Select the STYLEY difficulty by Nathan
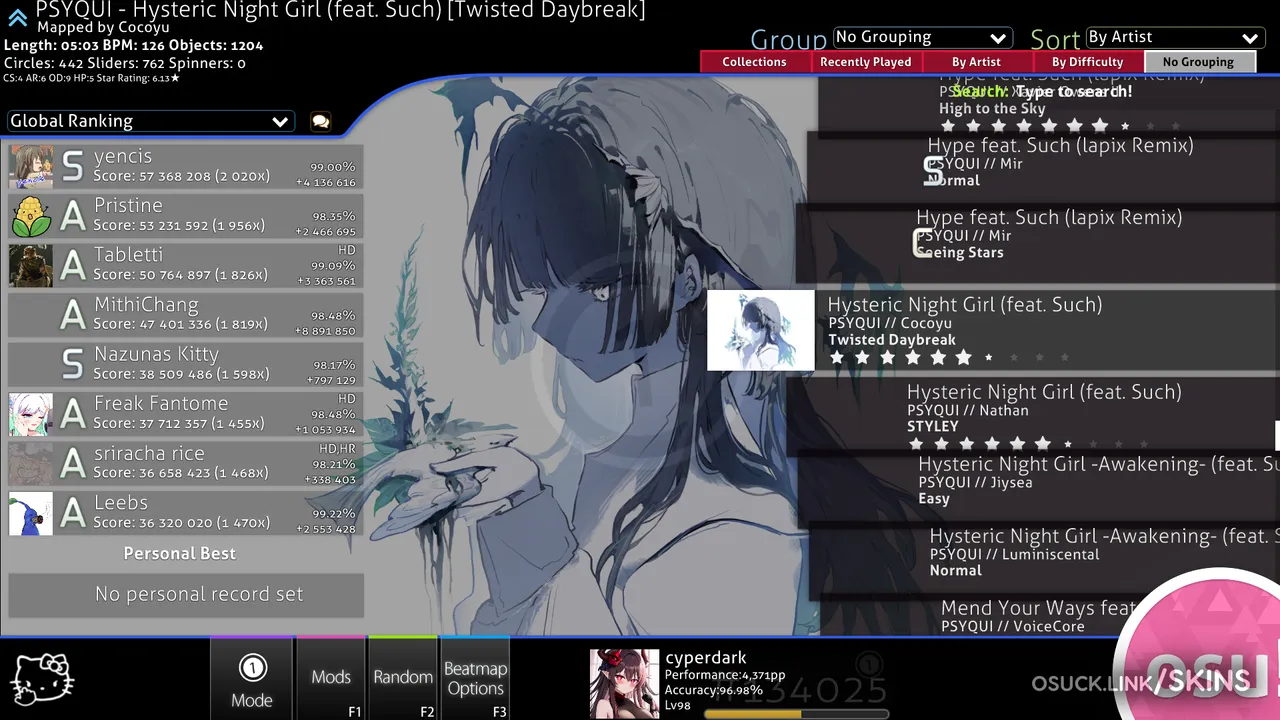 [x=1033, y=416]
